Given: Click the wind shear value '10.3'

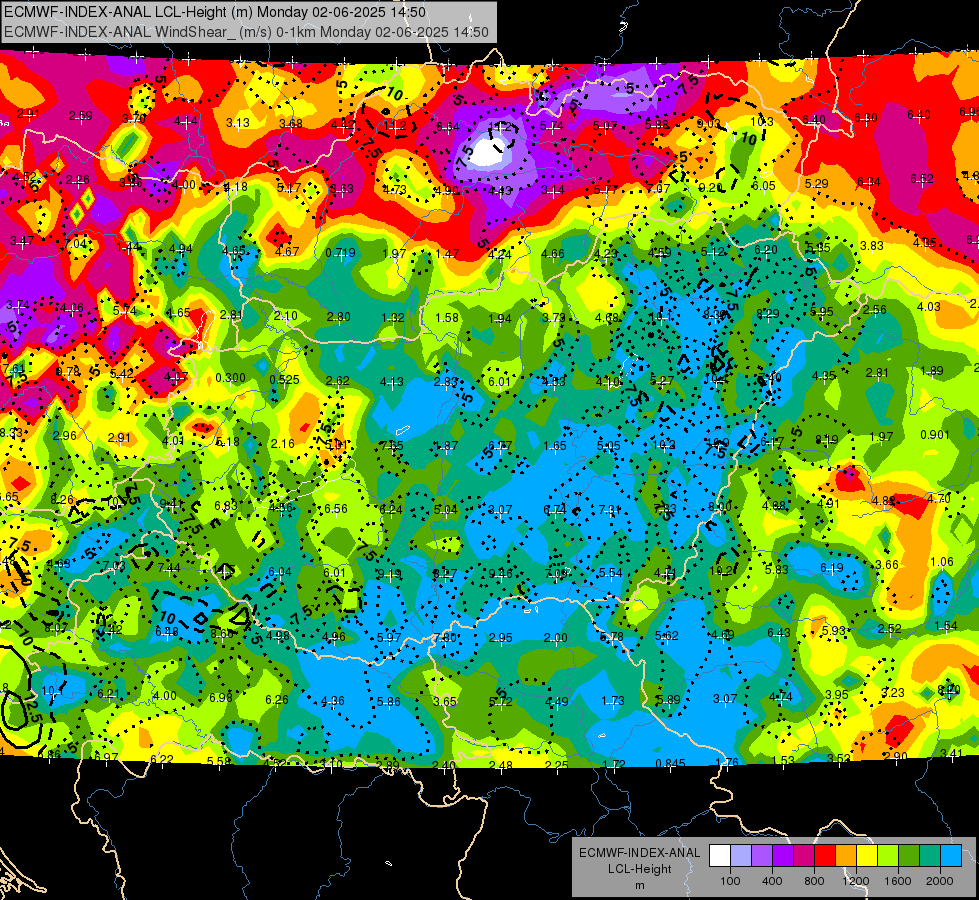Looking at the screenshot, I should [x=762, y=122].
